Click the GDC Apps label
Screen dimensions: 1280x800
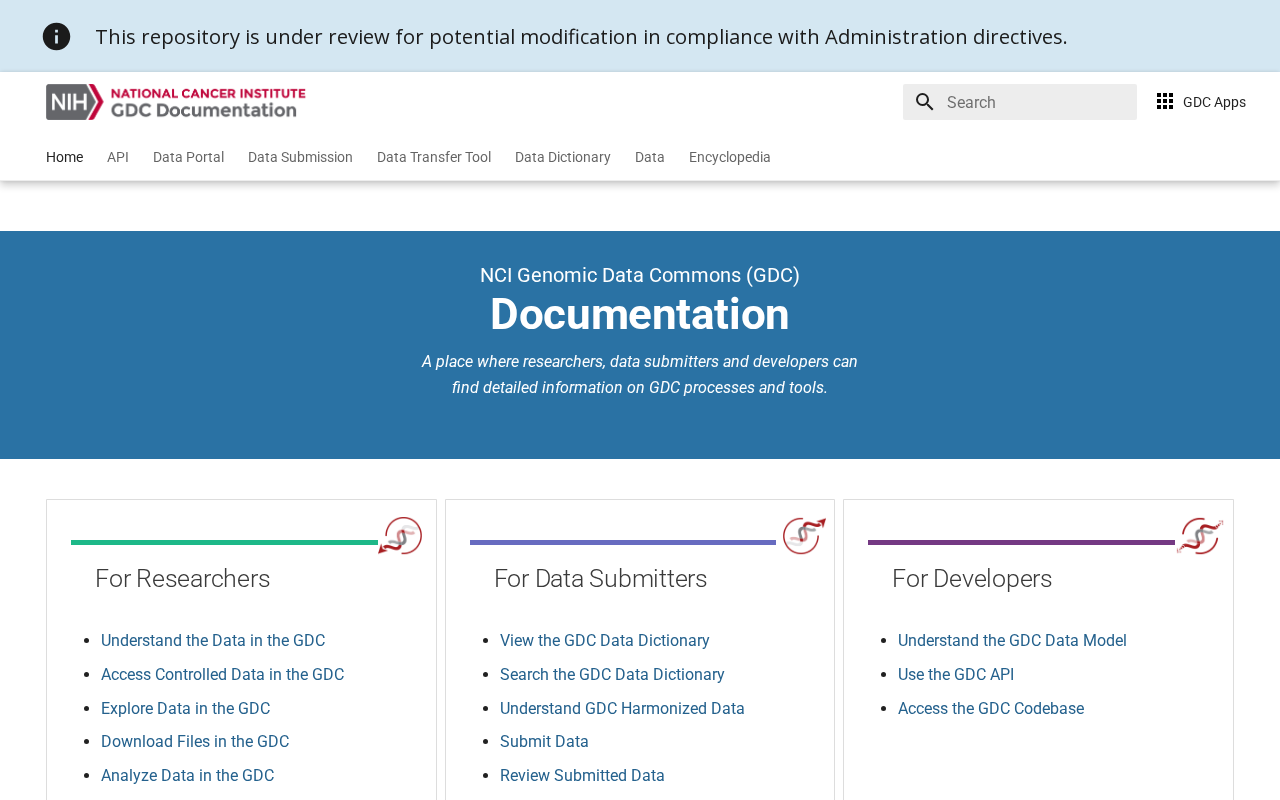point(1214,102)
